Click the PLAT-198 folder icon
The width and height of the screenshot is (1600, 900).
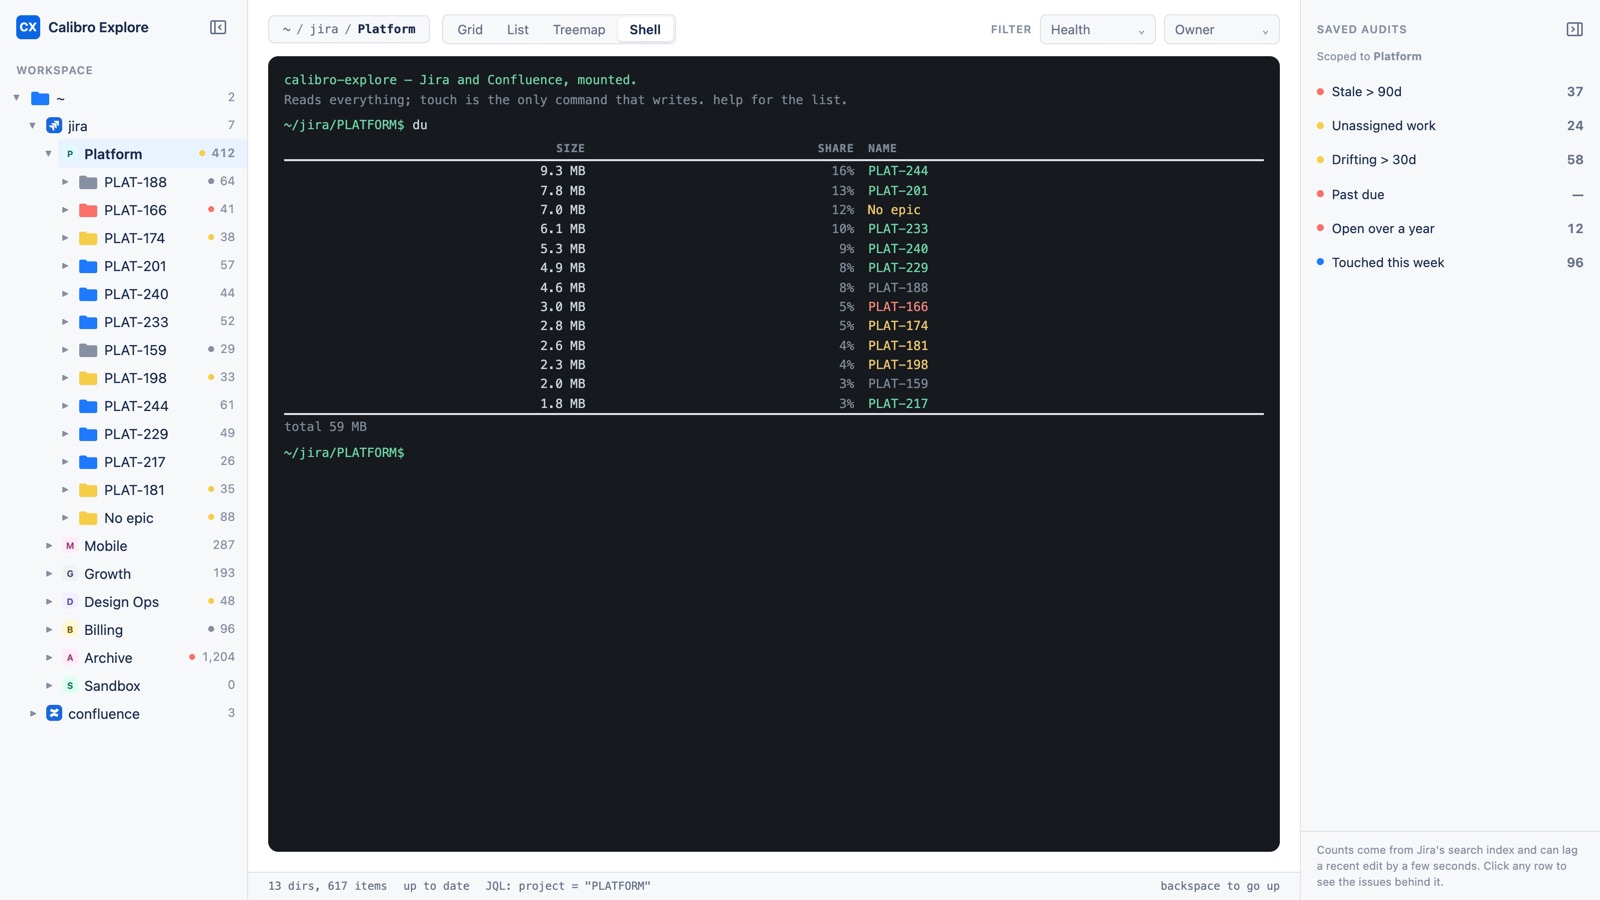click(x=88, y=378)
